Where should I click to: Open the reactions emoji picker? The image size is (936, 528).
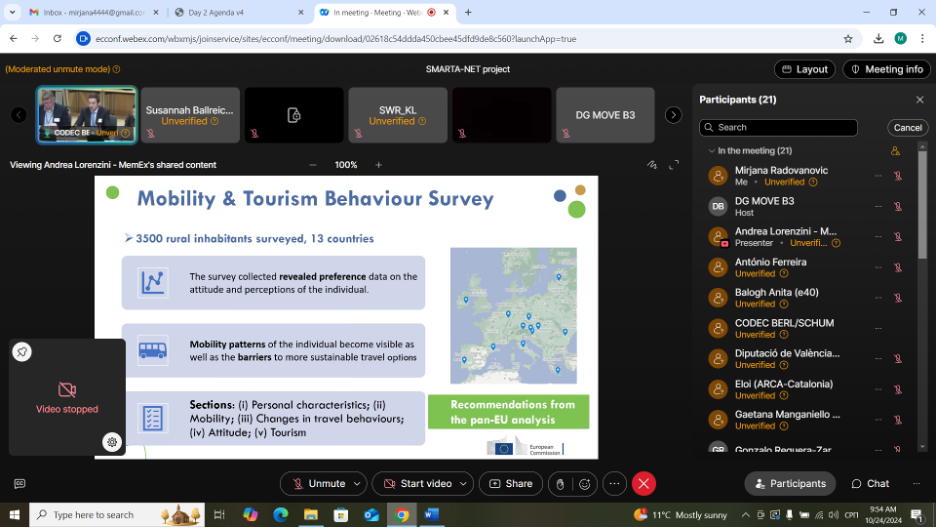point(585,484)
